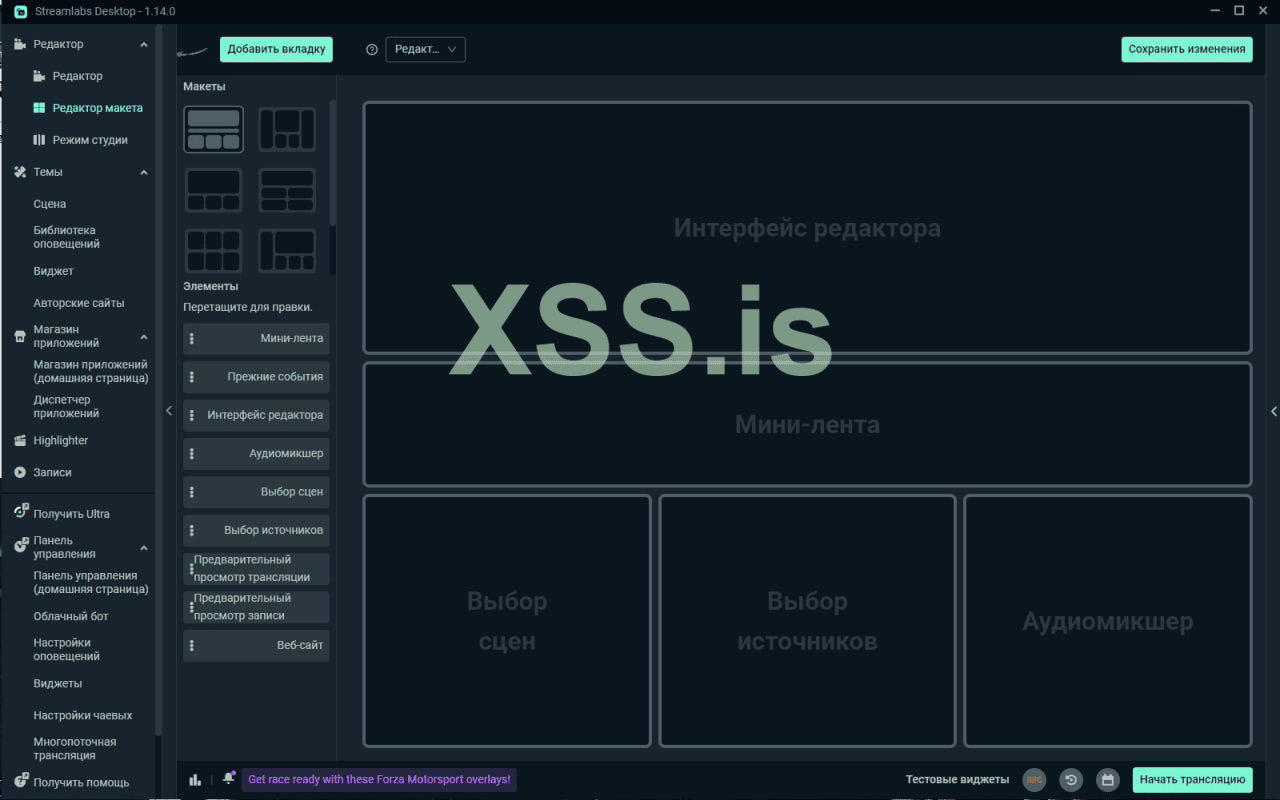
Task: Switch to Режим студии
Action: 90,140
